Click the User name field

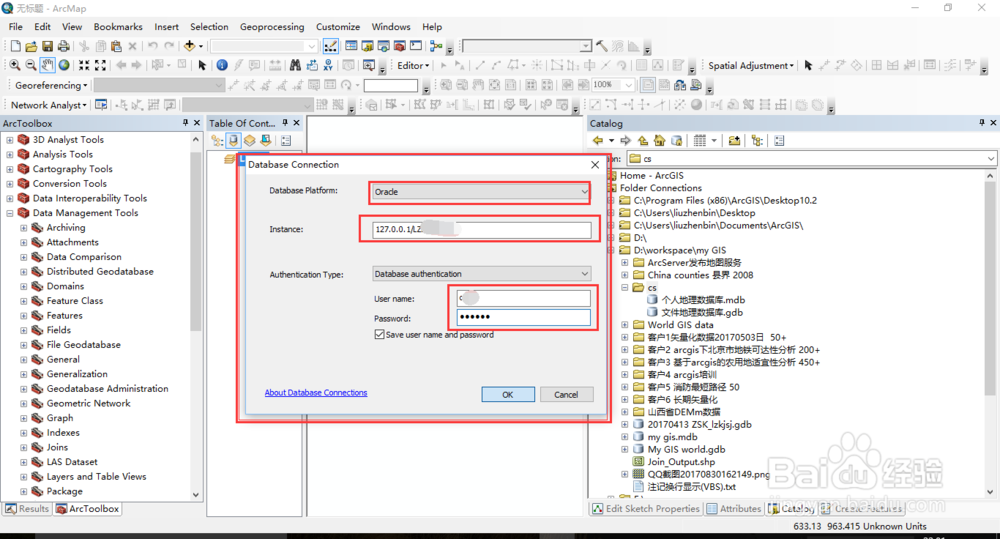point(524,298)
